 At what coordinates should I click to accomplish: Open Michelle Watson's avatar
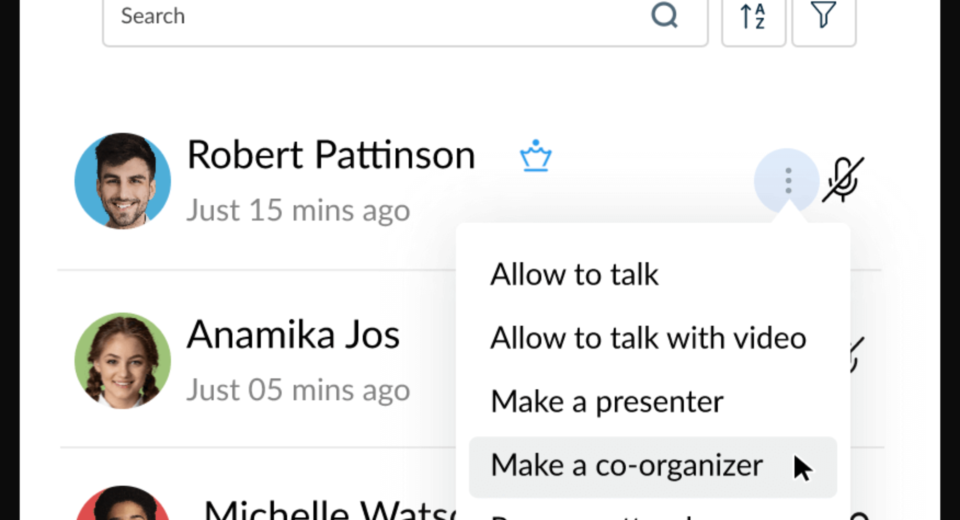123,505
